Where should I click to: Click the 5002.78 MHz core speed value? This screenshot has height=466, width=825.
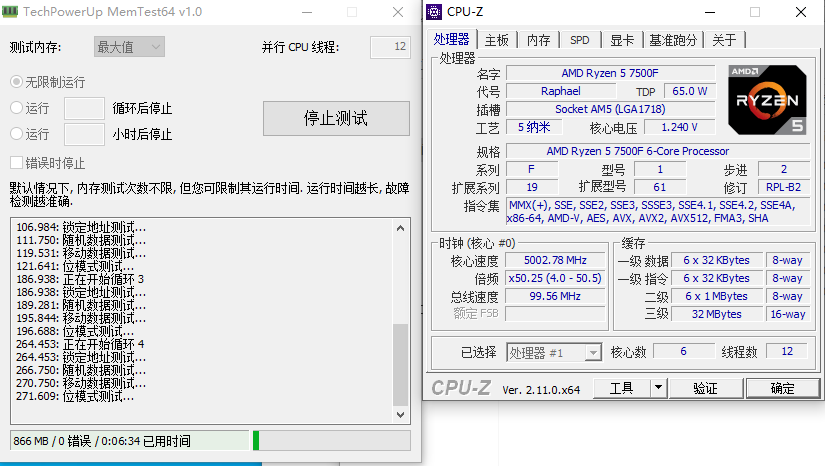click(555, 260)
